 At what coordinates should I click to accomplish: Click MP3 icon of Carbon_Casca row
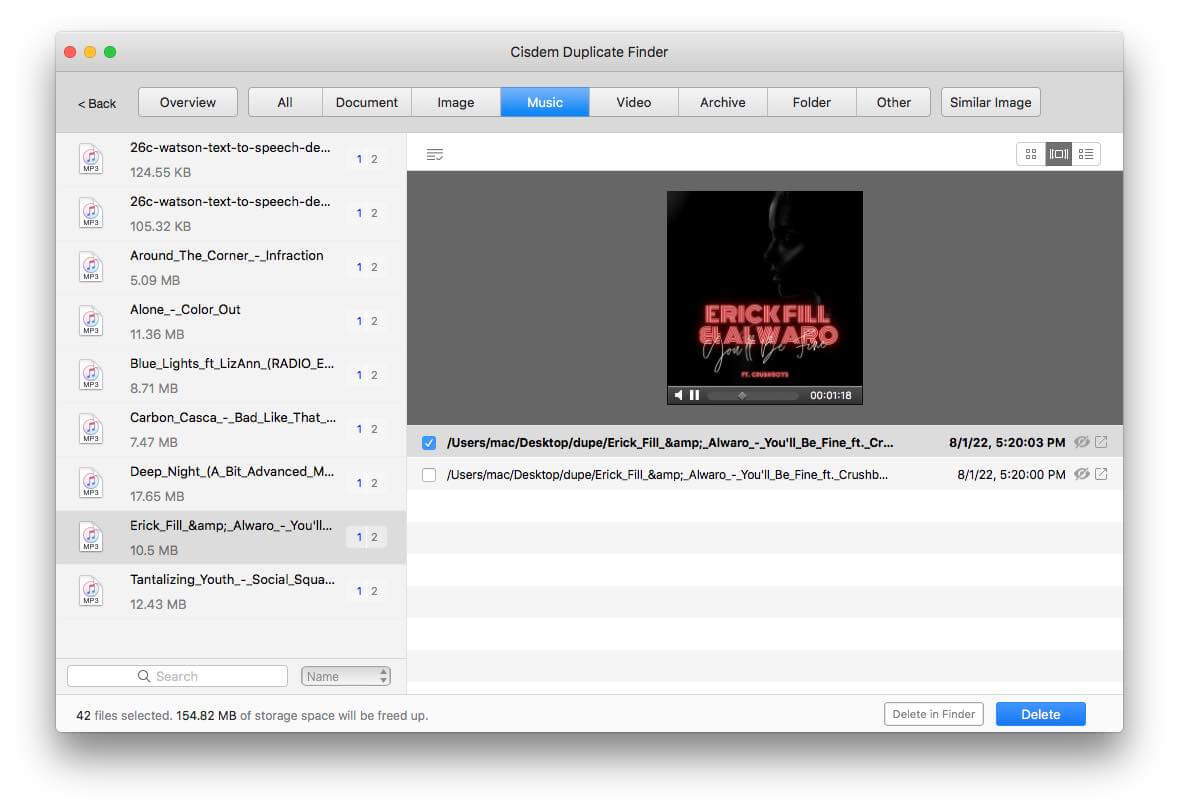[x=91, y=429]
